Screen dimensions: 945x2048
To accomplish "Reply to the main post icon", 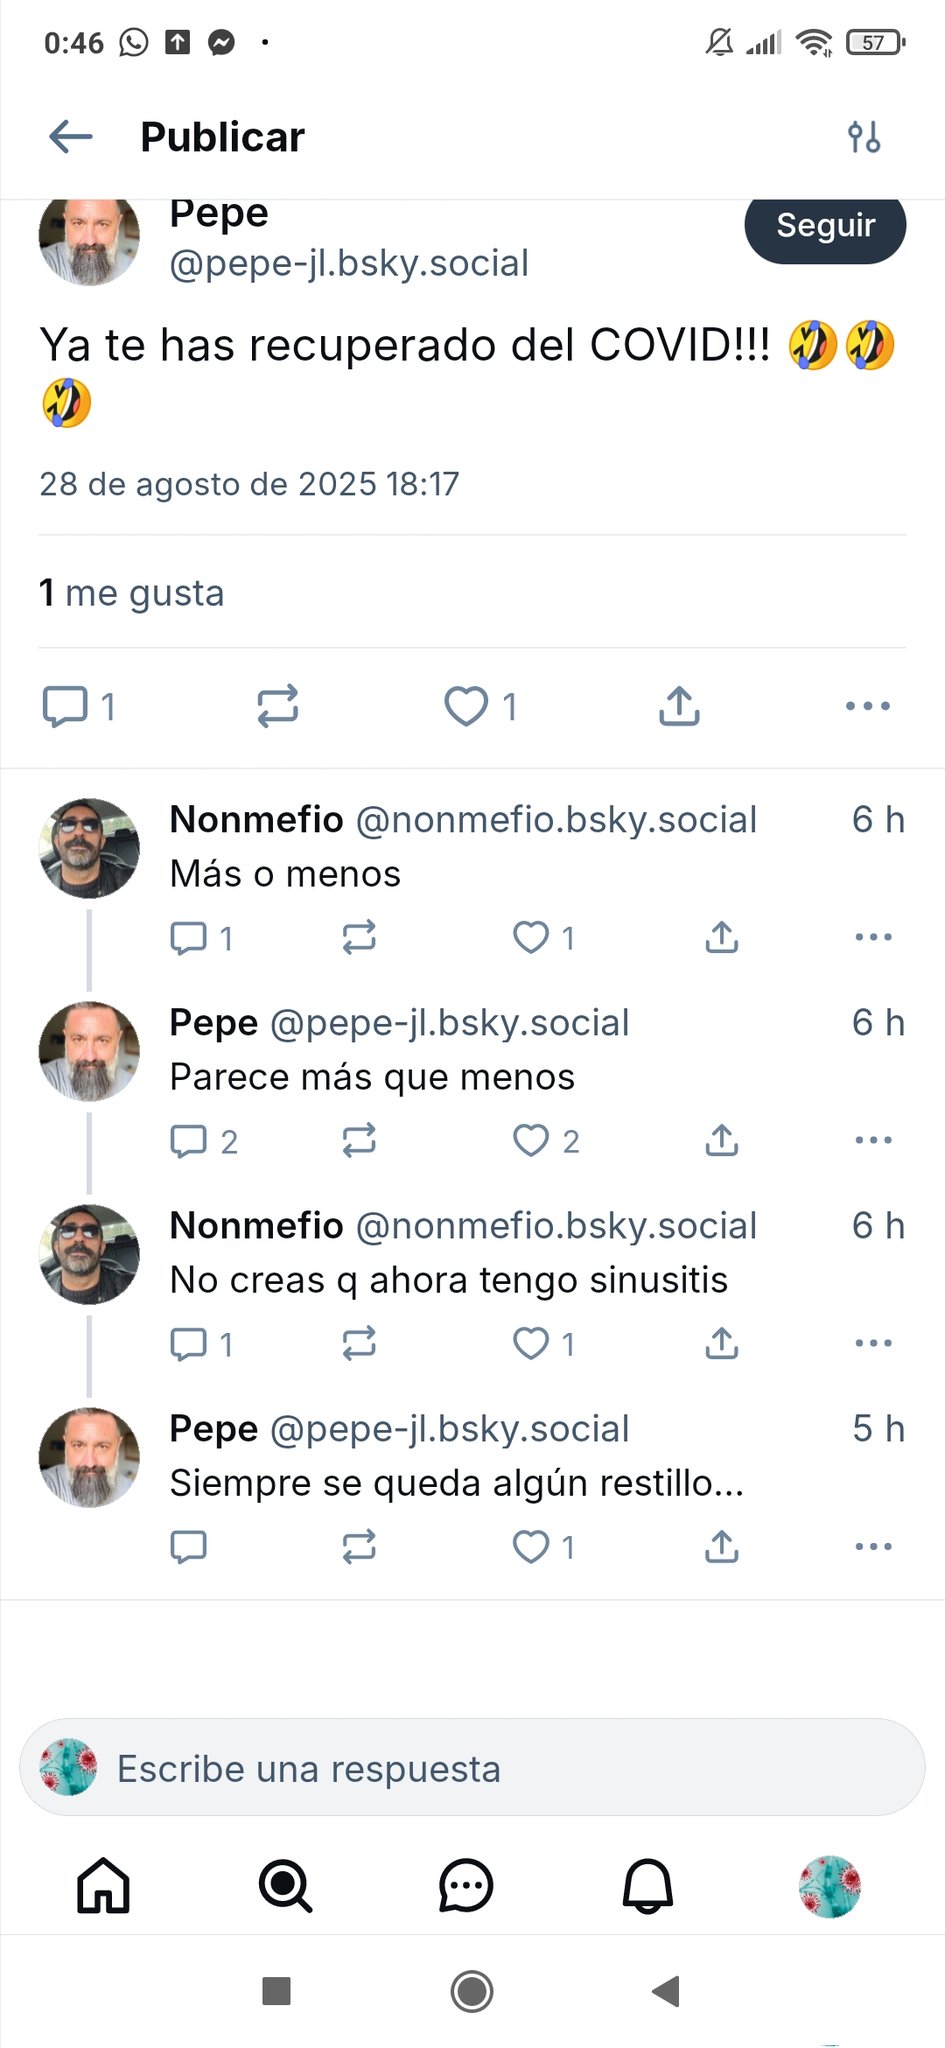I will 66,706.
